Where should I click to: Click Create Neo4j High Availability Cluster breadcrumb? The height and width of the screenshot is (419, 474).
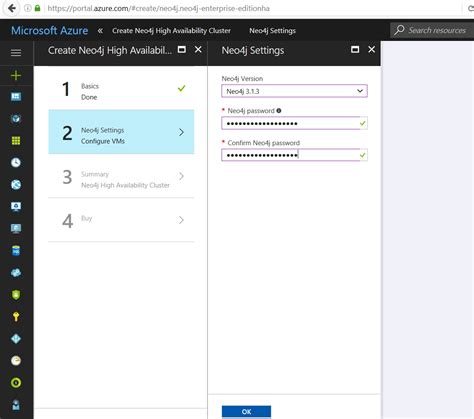tap(171, 31)
